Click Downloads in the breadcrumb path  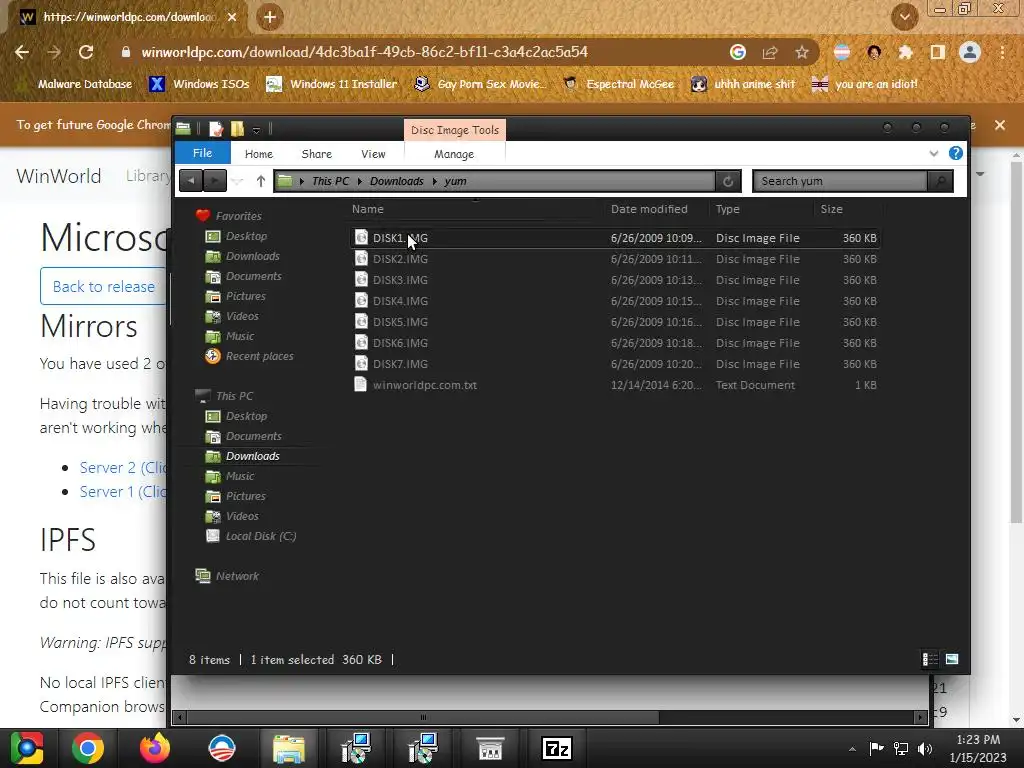click(396, 181)
